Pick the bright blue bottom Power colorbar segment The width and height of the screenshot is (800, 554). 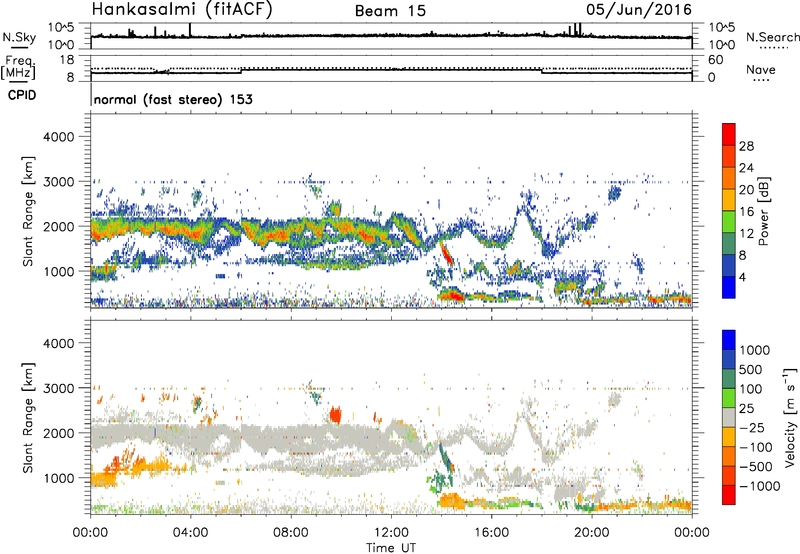(729, 288)
